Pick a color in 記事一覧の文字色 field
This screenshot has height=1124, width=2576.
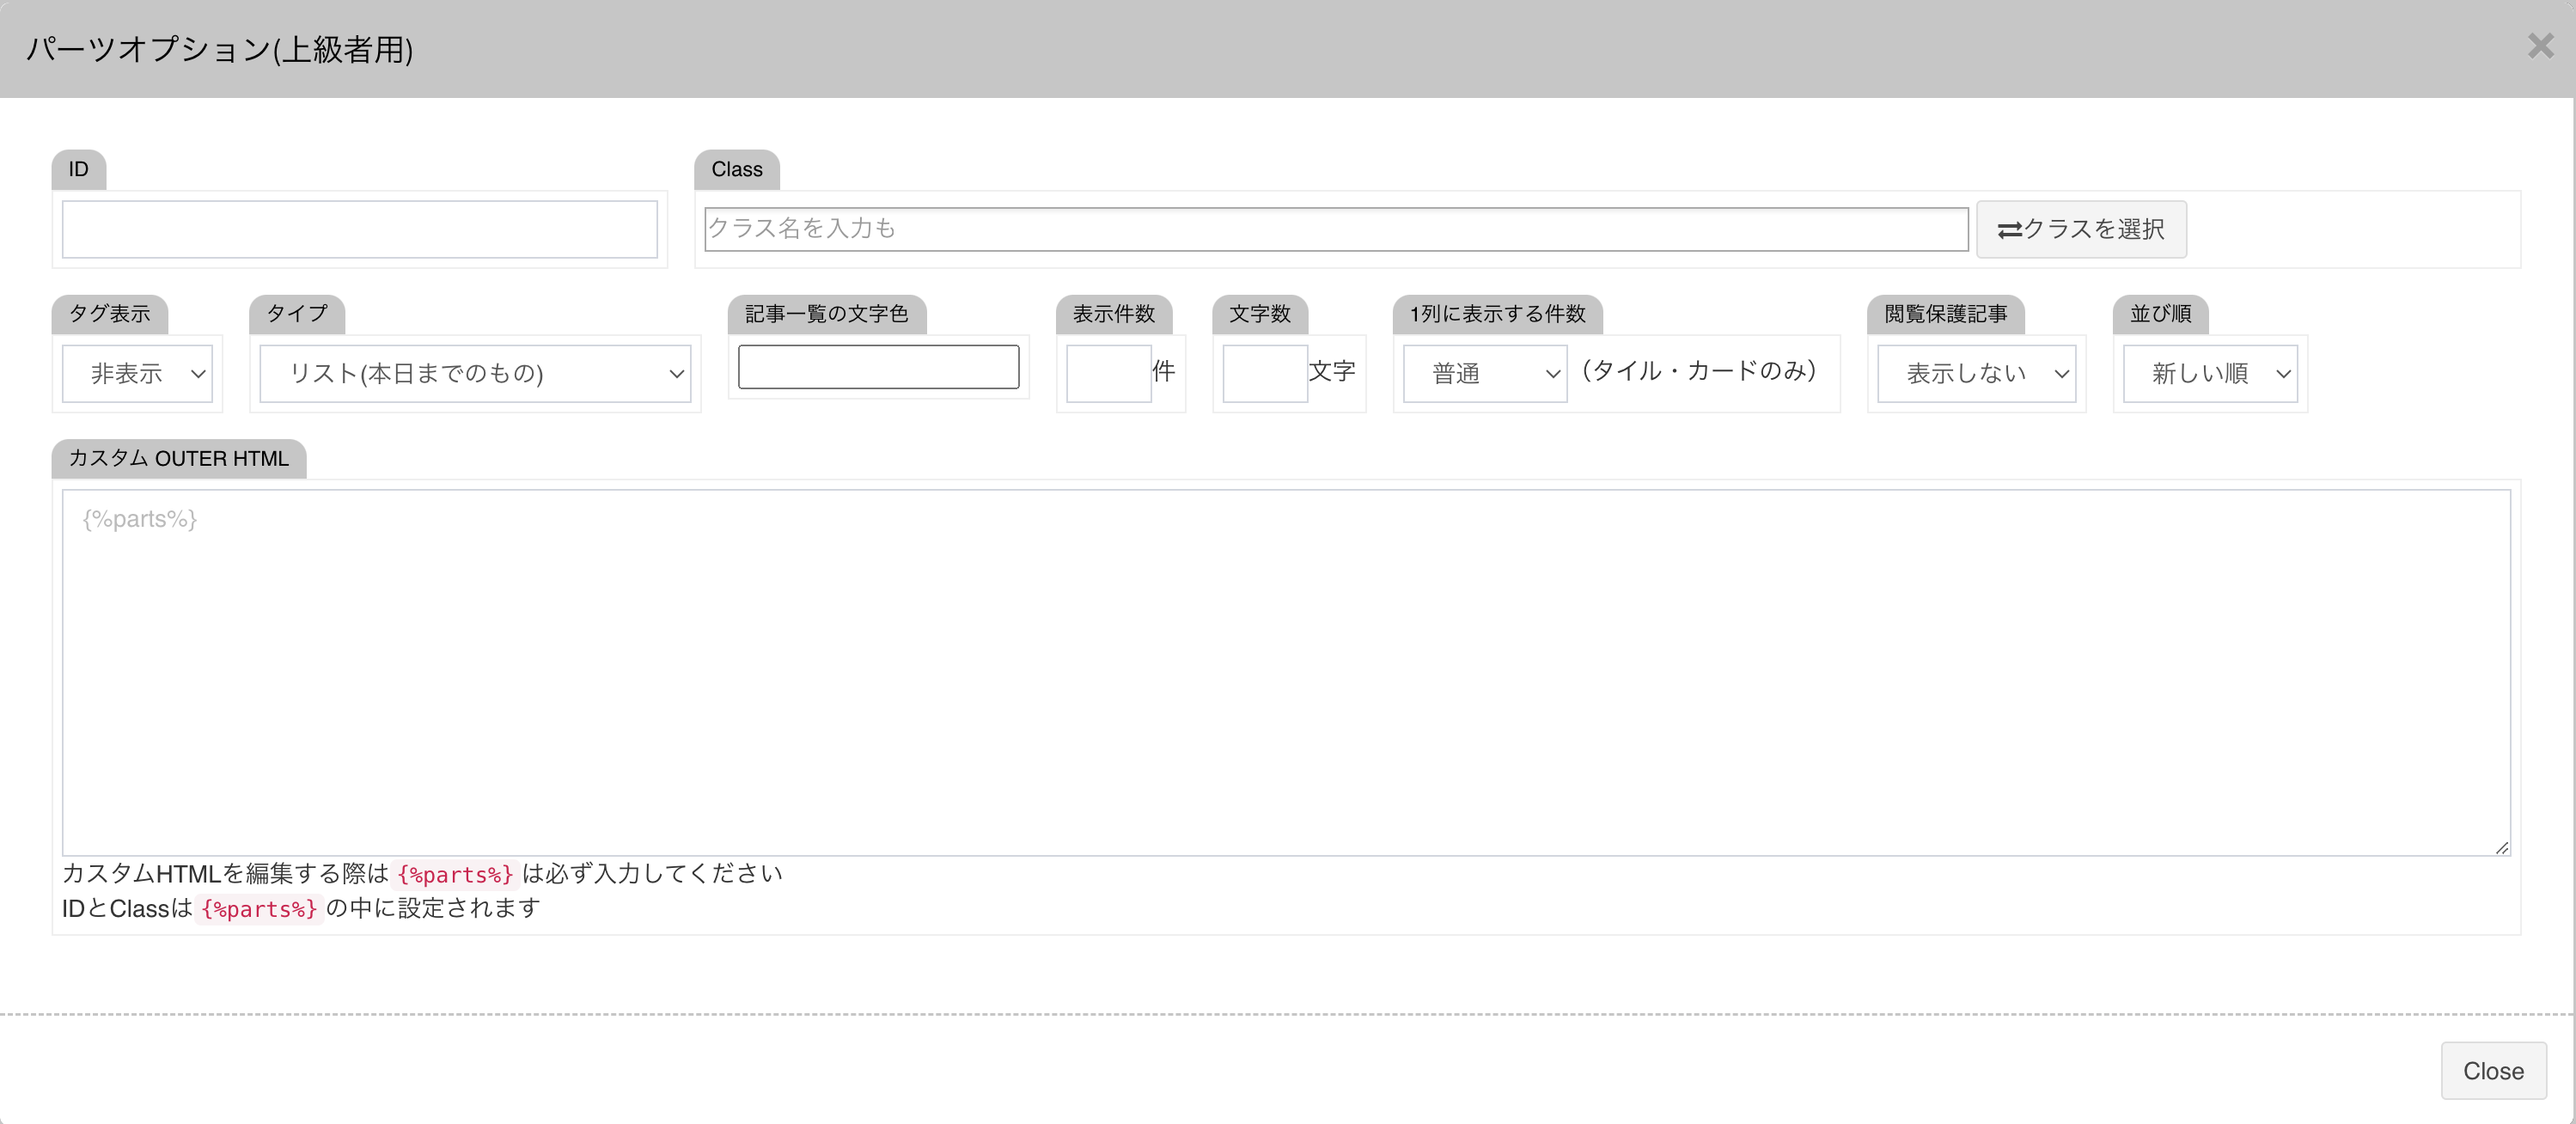tap(878, 367)
